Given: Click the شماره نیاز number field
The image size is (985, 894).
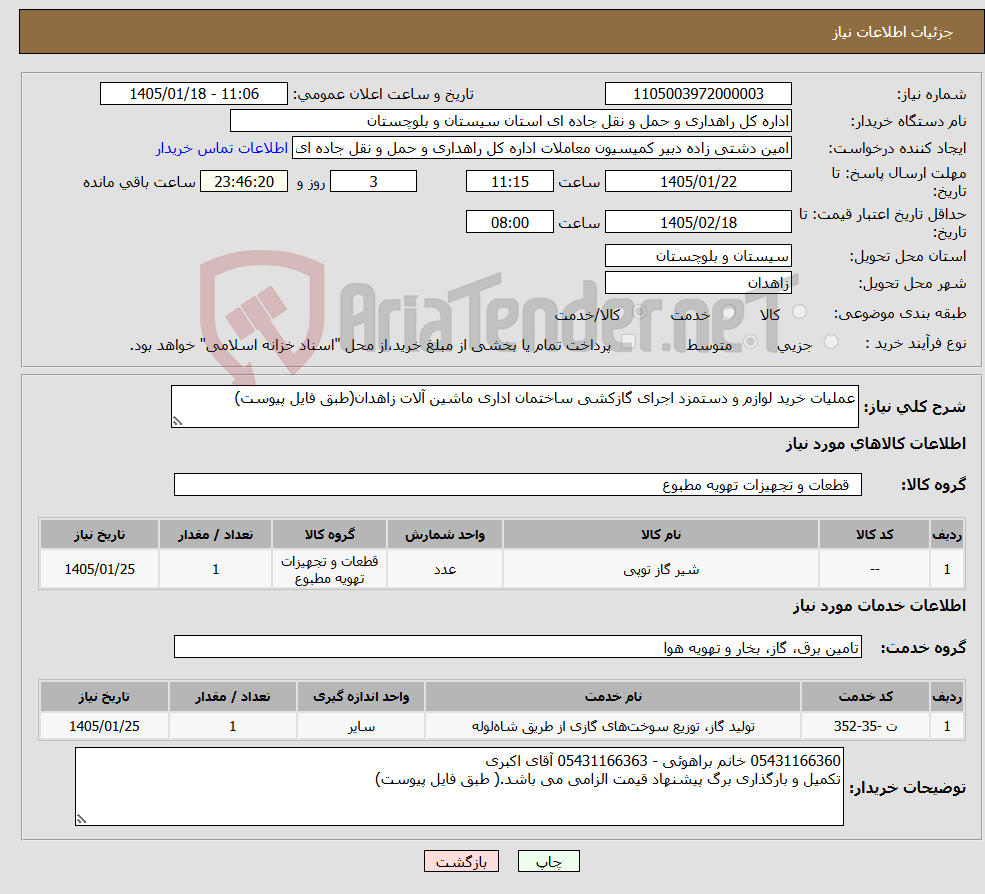Looking at the screenshot, I should pyautogui.click(x=698, y=94).
